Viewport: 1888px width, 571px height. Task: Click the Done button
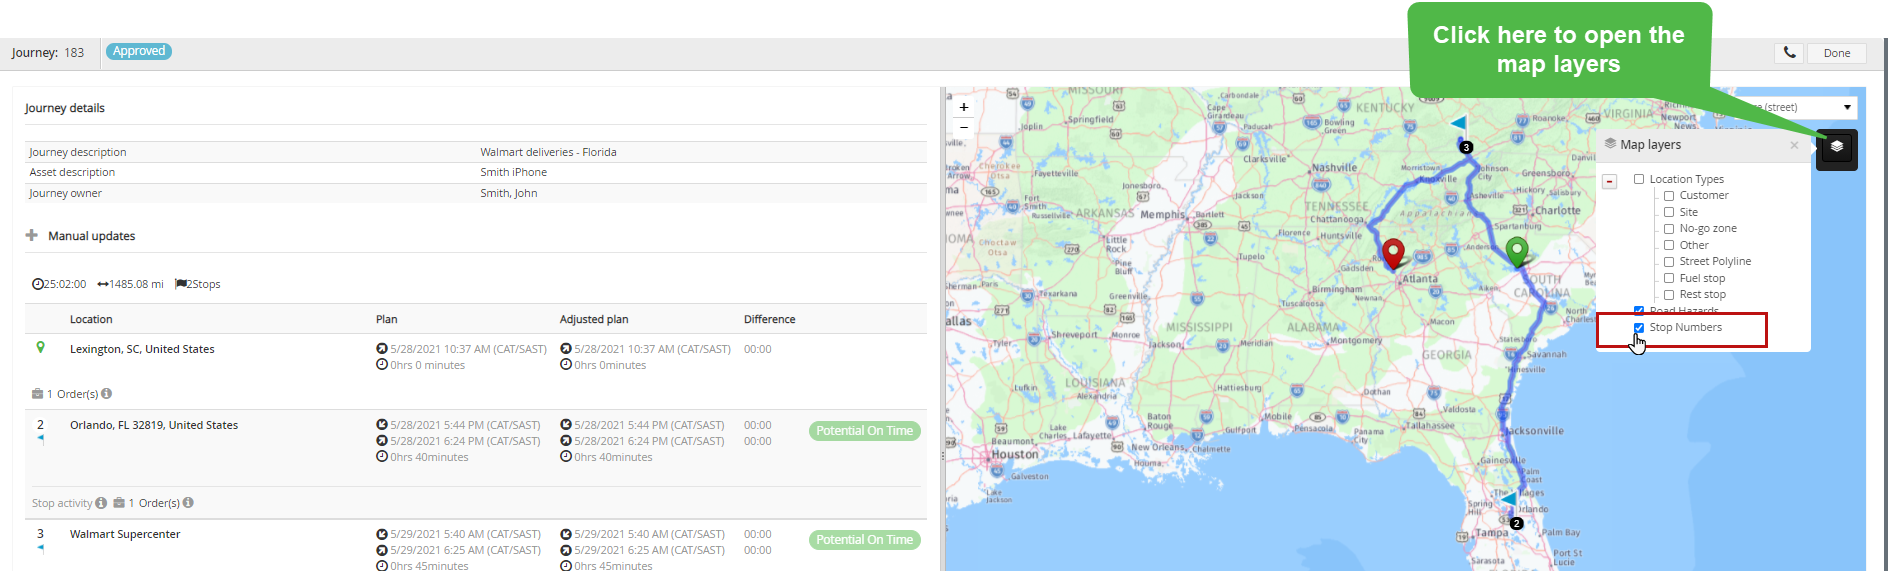(1836, 53)
